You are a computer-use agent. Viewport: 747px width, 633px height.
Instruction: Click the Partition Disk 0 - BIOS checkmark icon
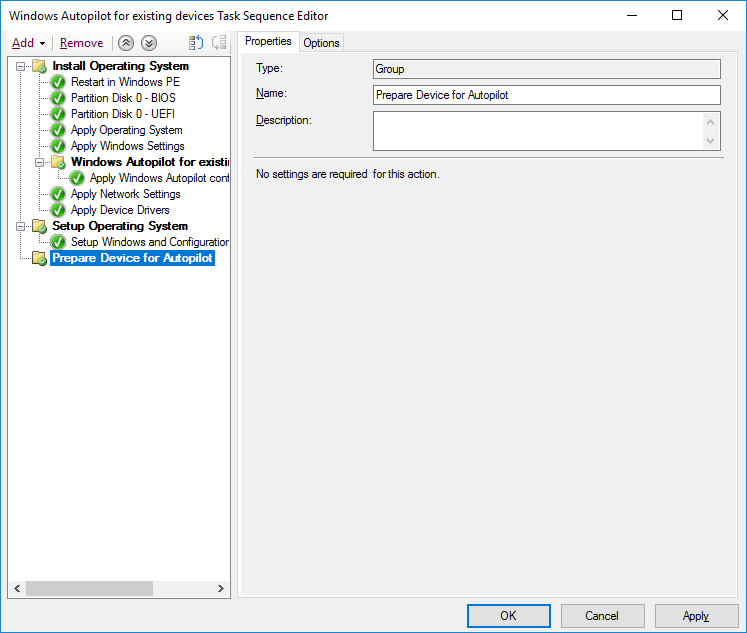pos(58,98)
